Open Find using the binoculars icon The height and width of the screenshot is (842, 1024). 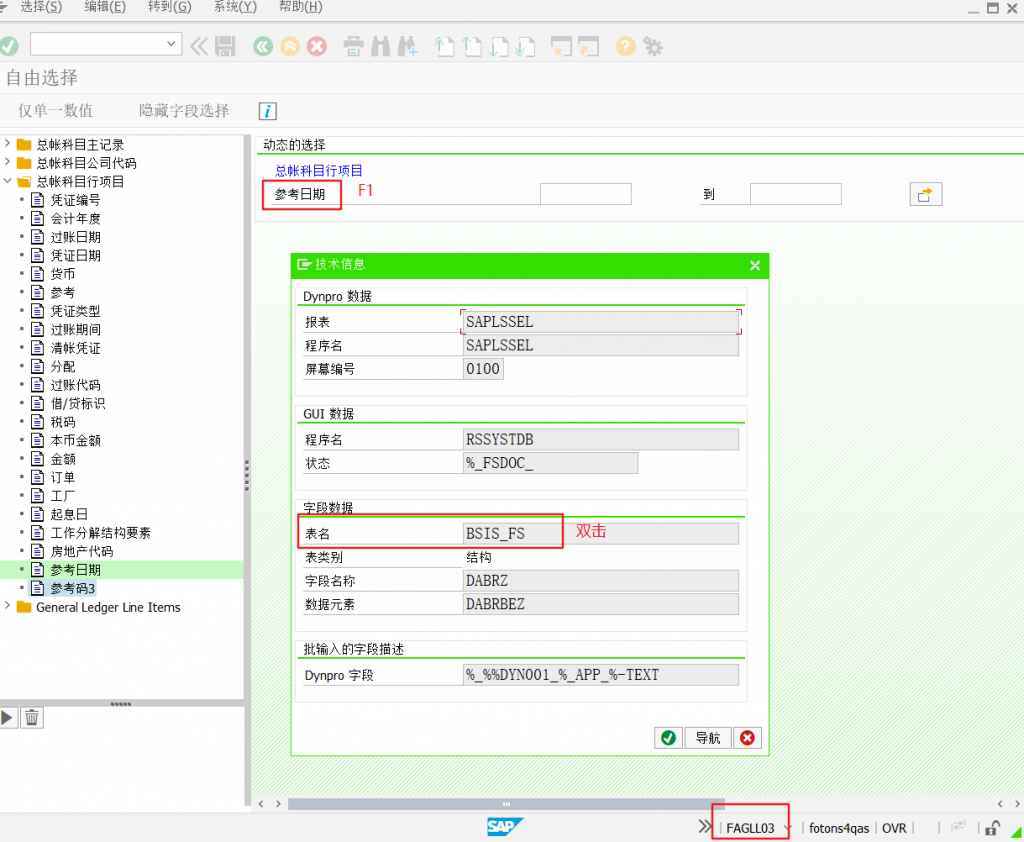[x=381, y=46]
